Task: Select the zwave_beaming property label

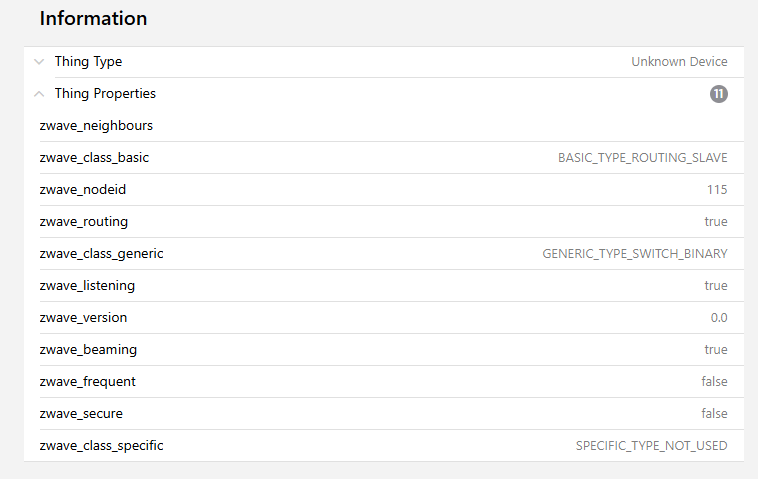Action: [x=88, y=350]
